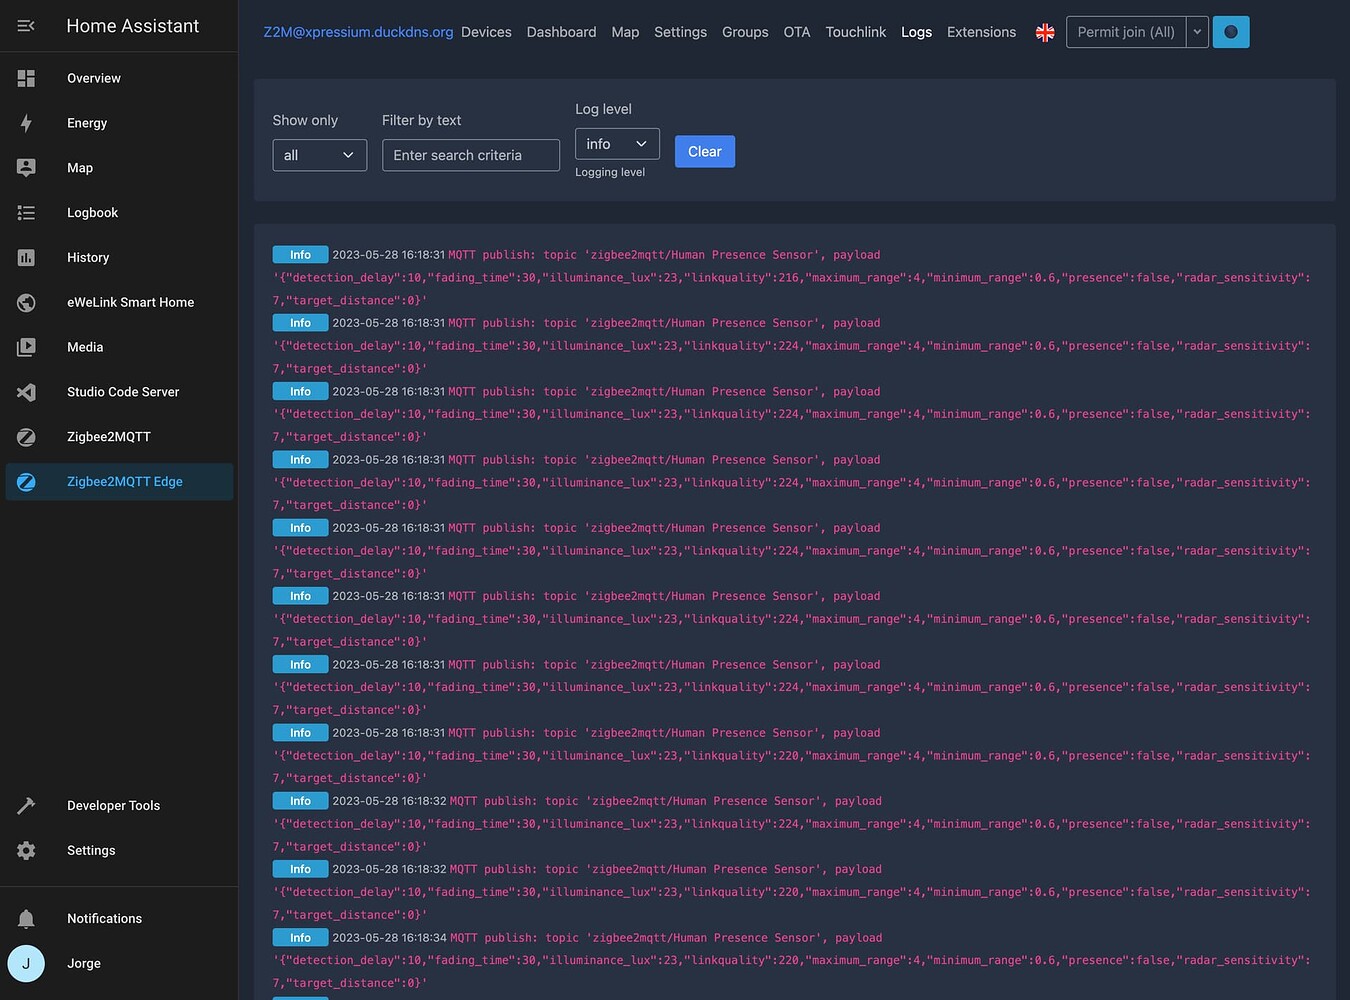Open the Devices tab
1350x1000 pixels.
click(x=486, y=32)
